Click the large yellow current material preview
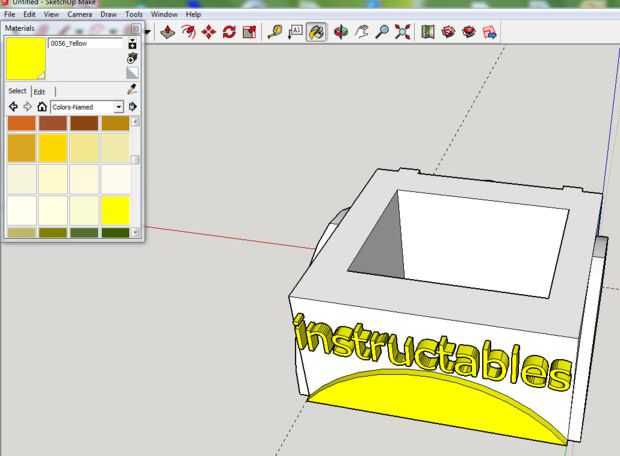Screen dimensions: 620x456 [26, 59]
